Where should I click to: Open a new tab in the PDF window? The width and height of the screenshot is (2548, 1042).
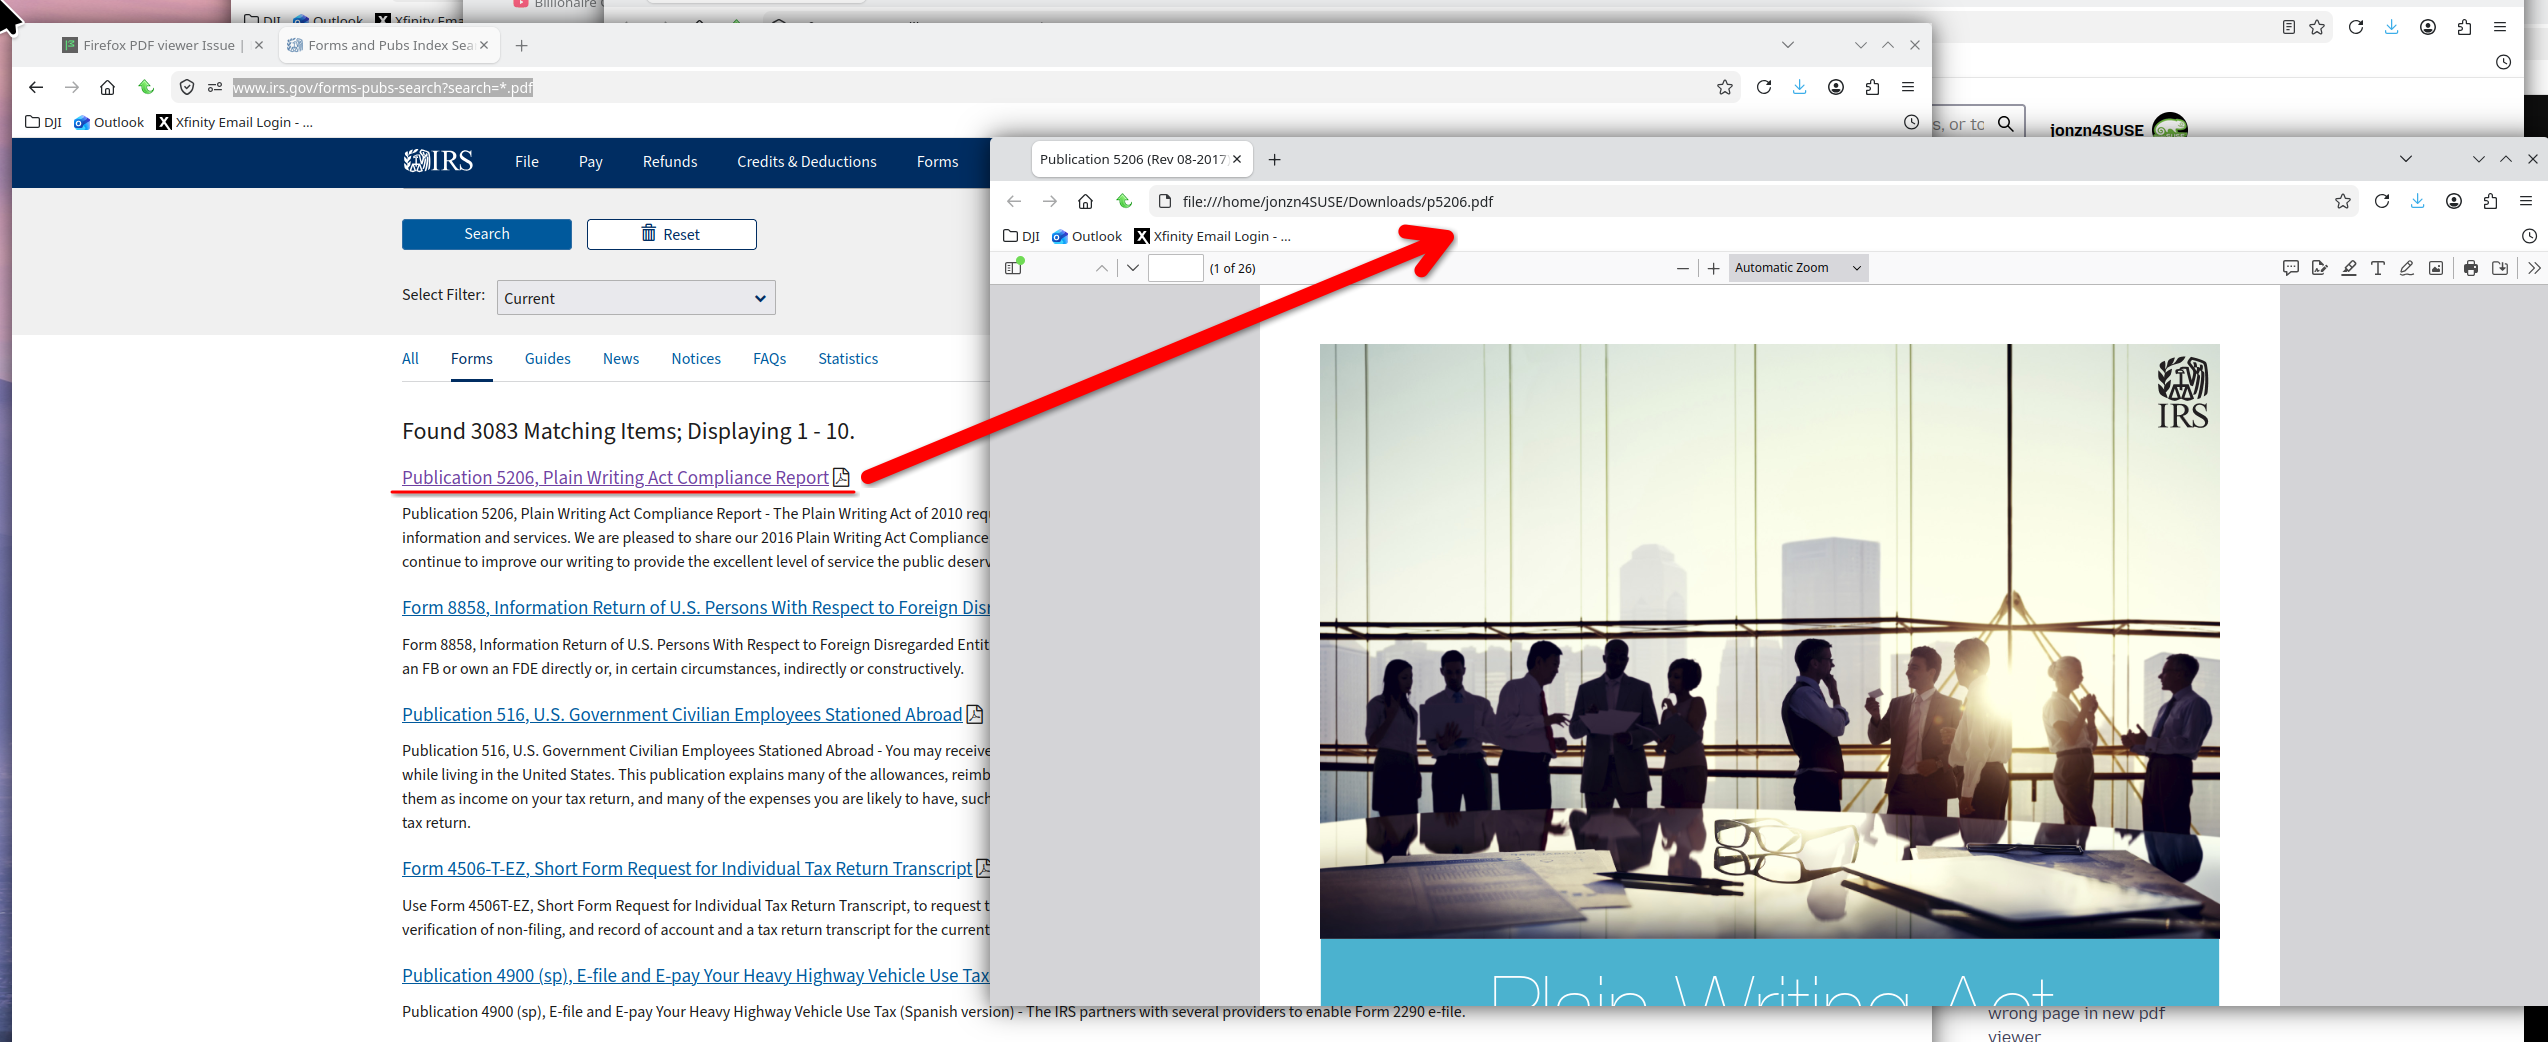pos(1274,159)
